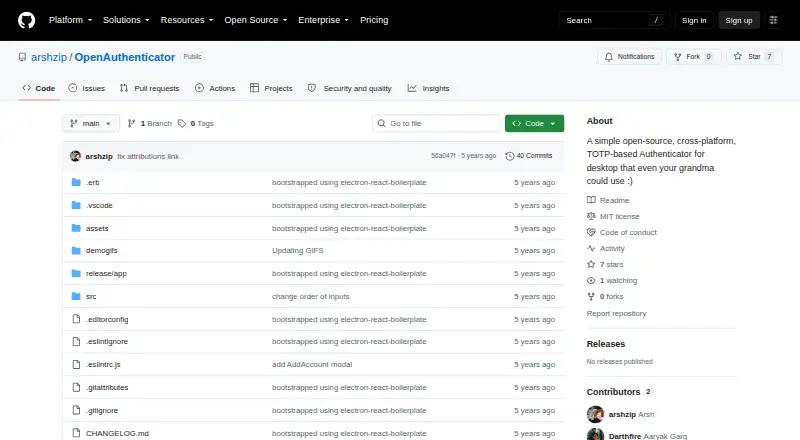Switch to the Issues tab
This screenshot has height=440, width=800.
[x=87, y=88]
